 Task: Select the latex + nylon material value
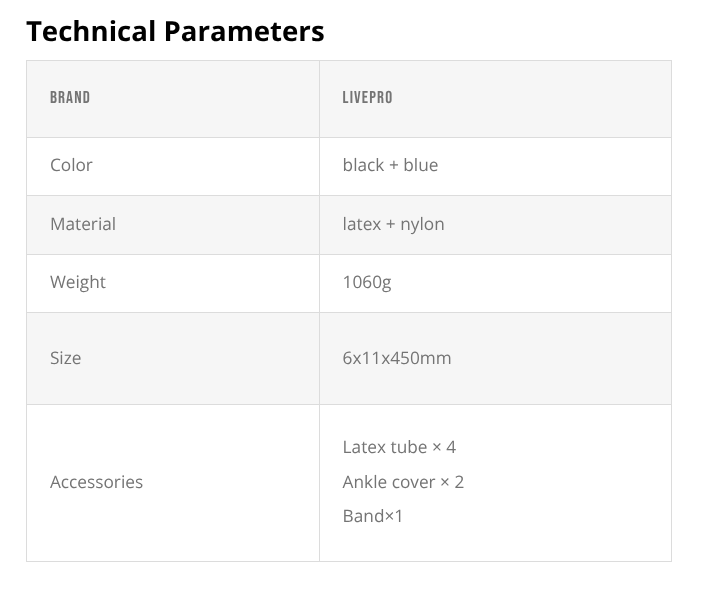tap(393, 224)
